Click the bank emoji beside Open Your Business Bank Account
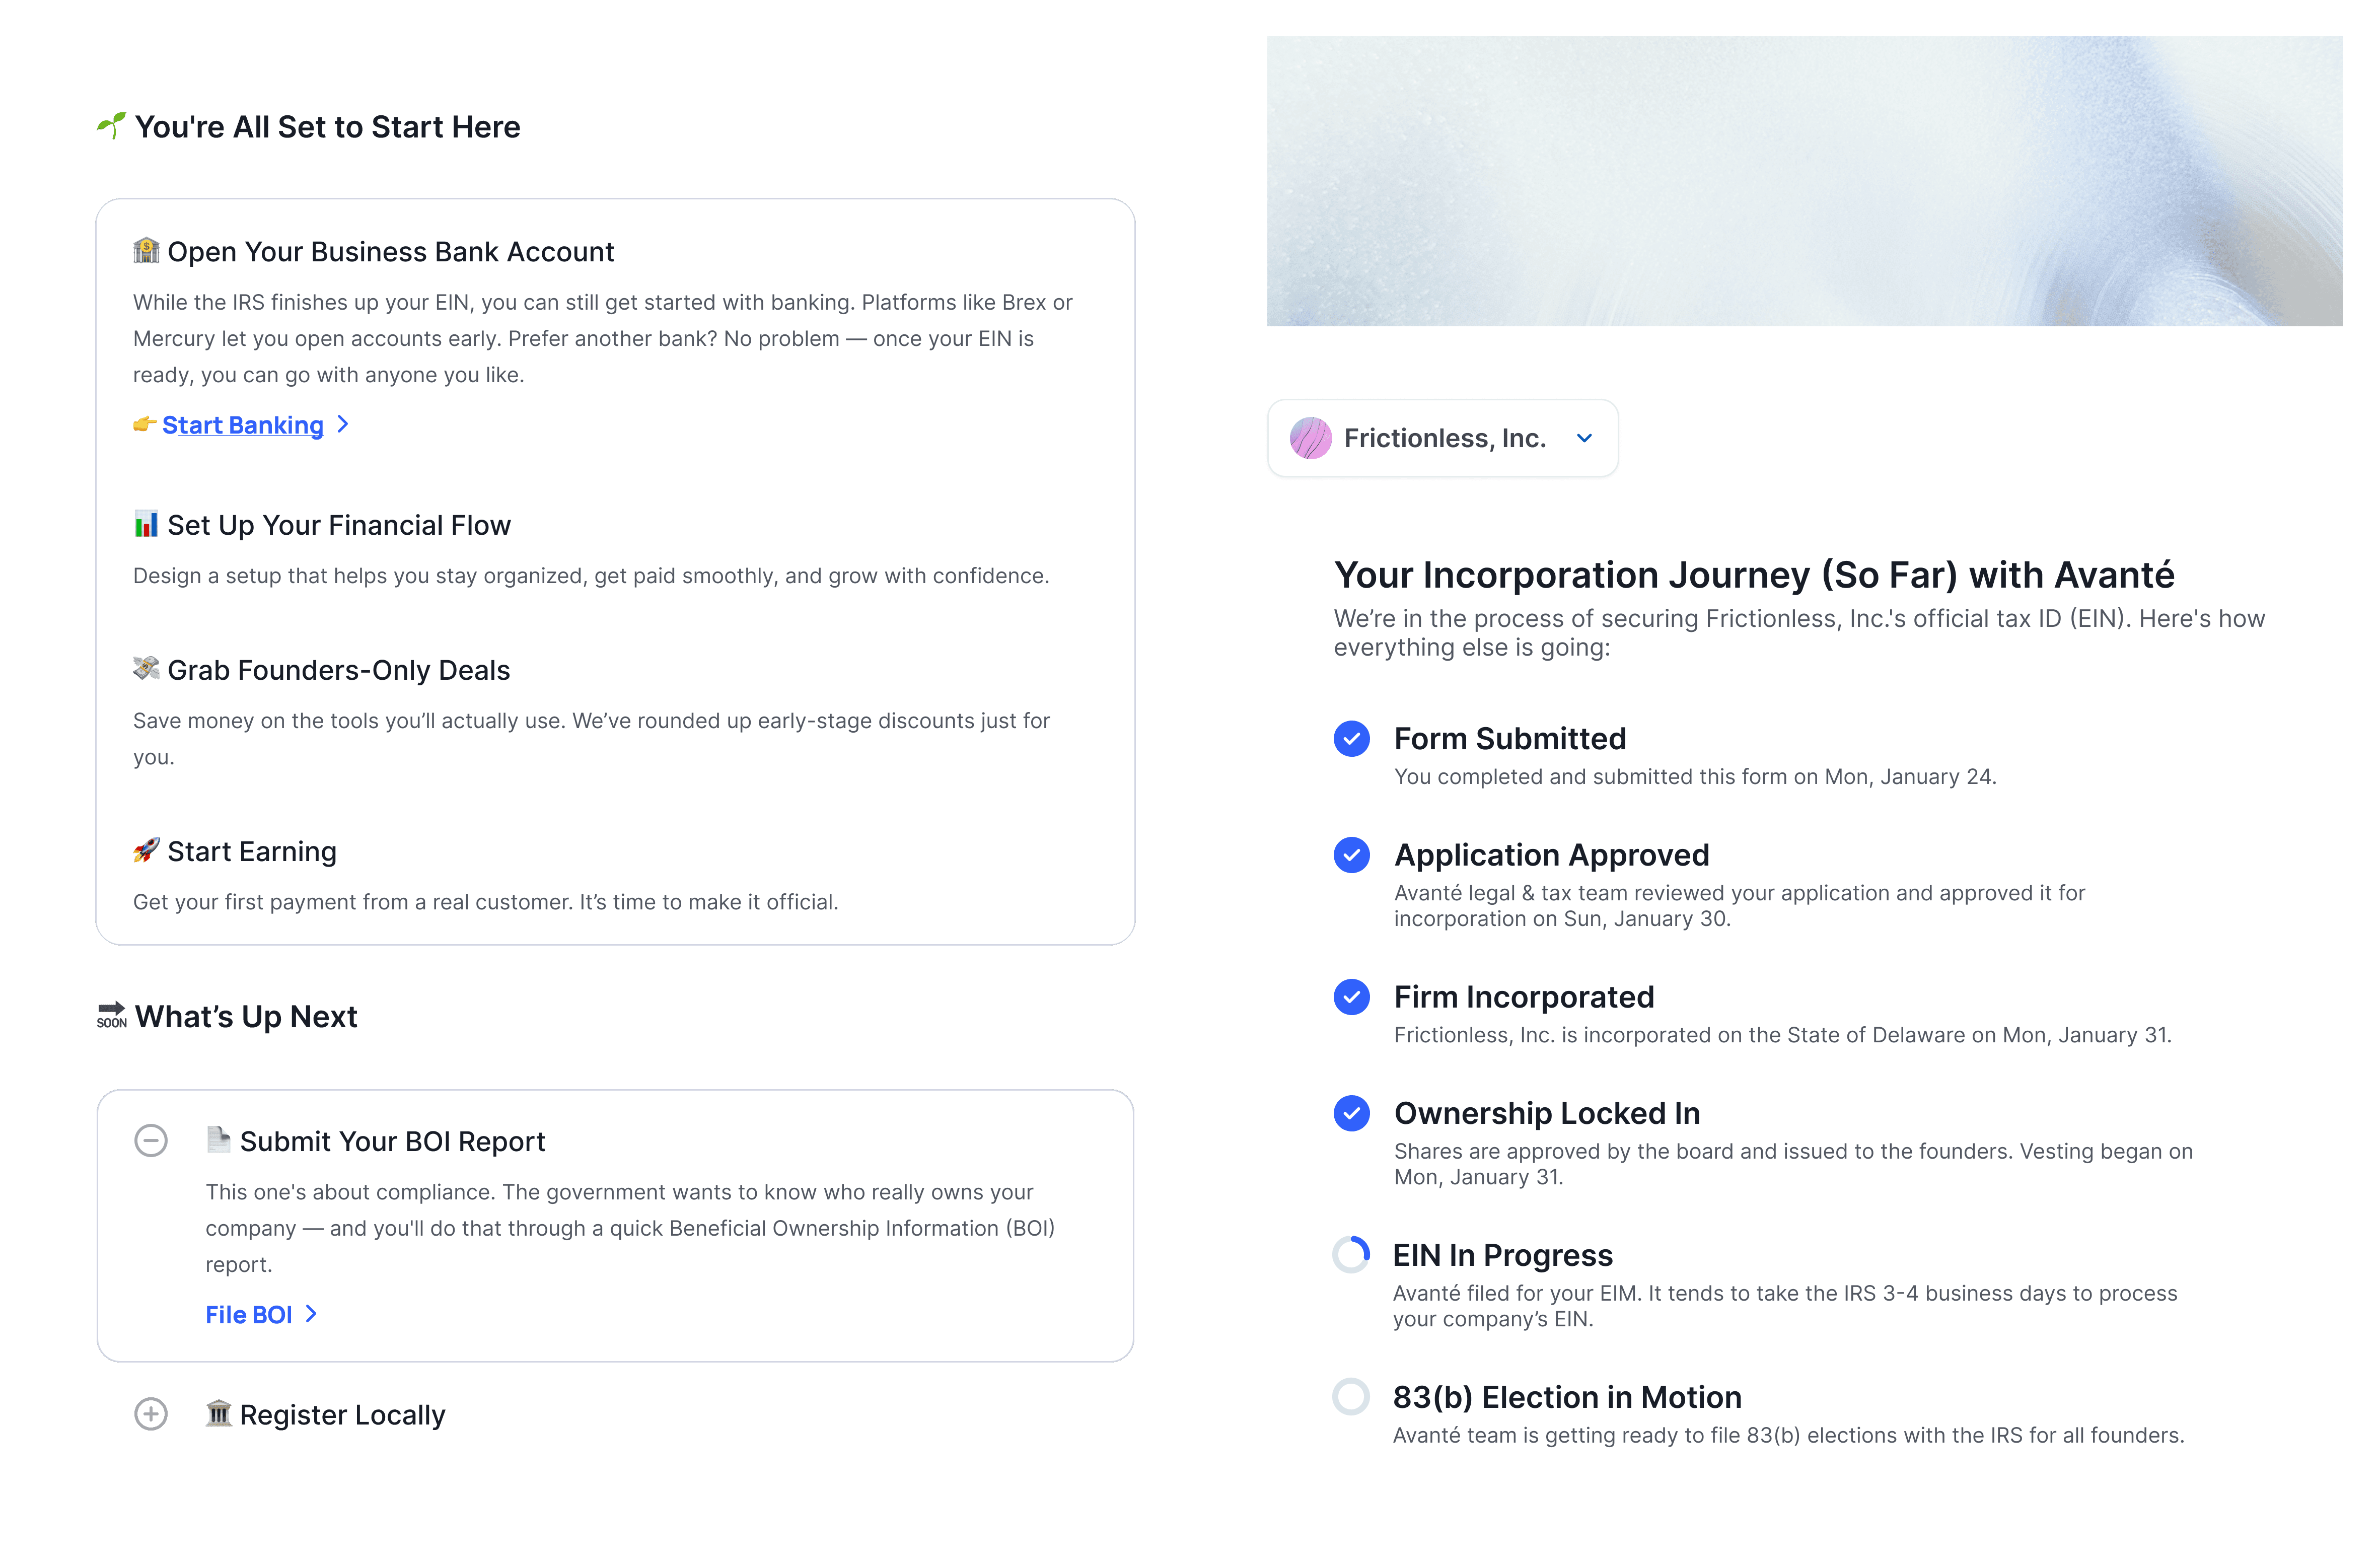2379x1568 pixels. (x=146, y=251)
